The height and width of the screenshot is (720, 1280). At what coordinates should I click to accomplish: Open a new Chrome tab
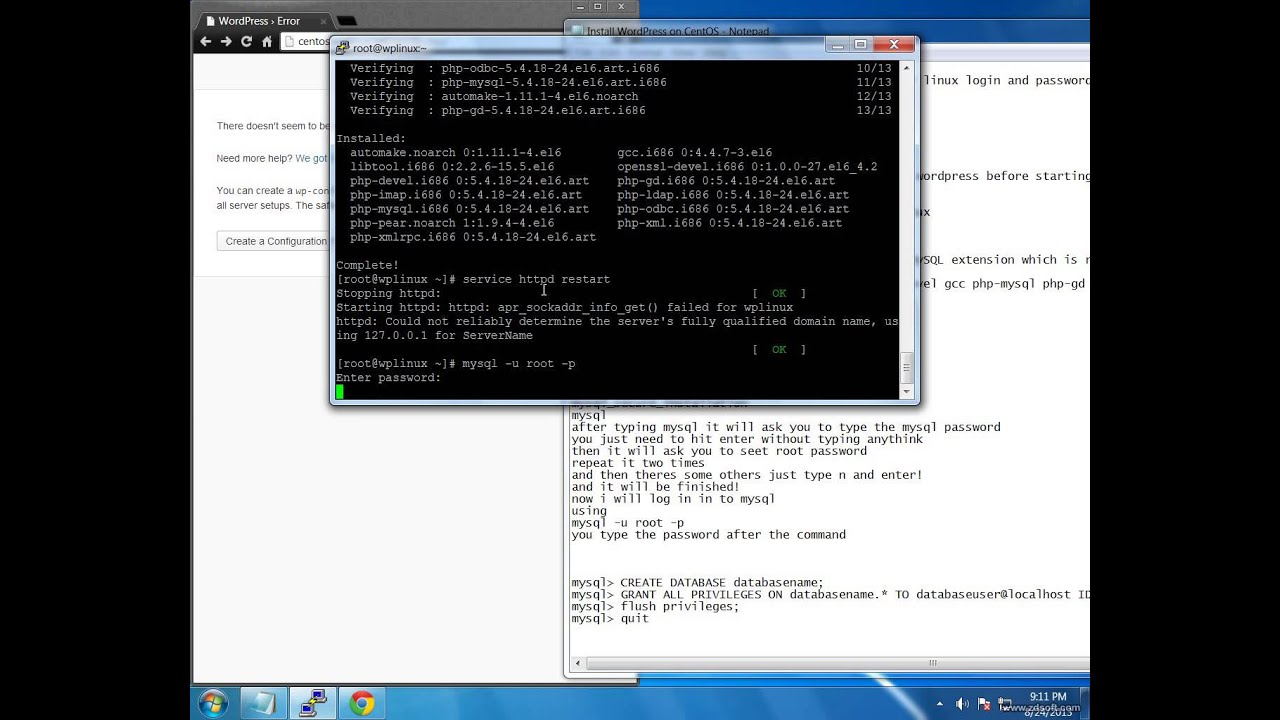click(347, 21)
